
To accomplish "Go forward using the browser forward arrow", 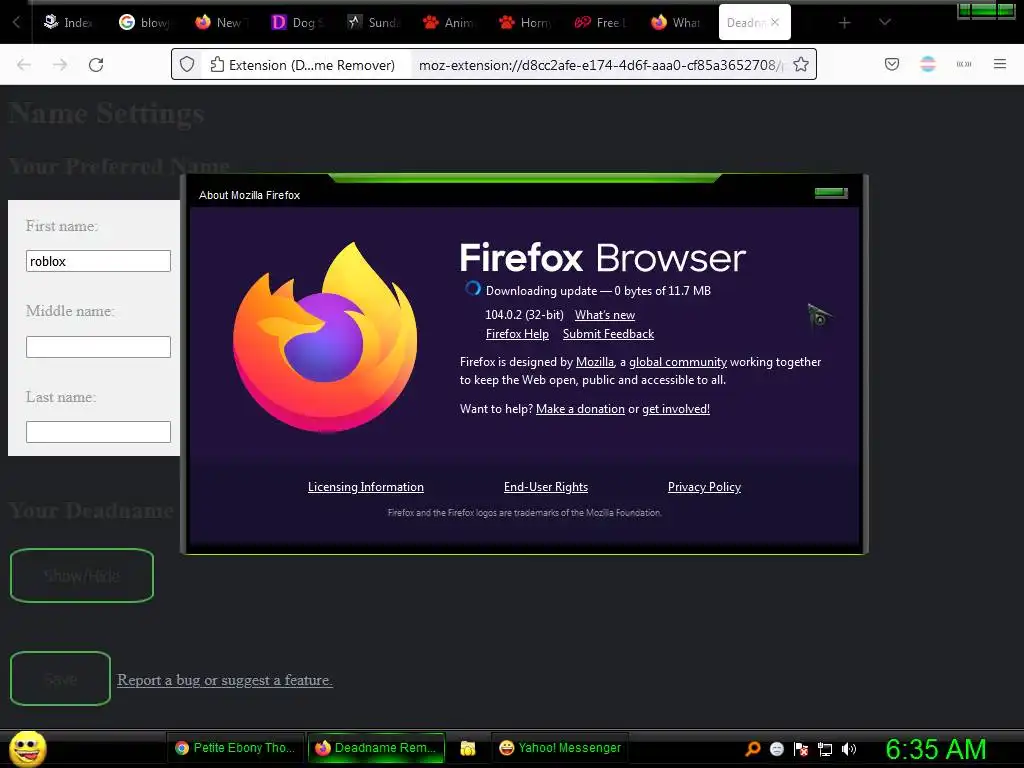I will [x=60, y=65].
